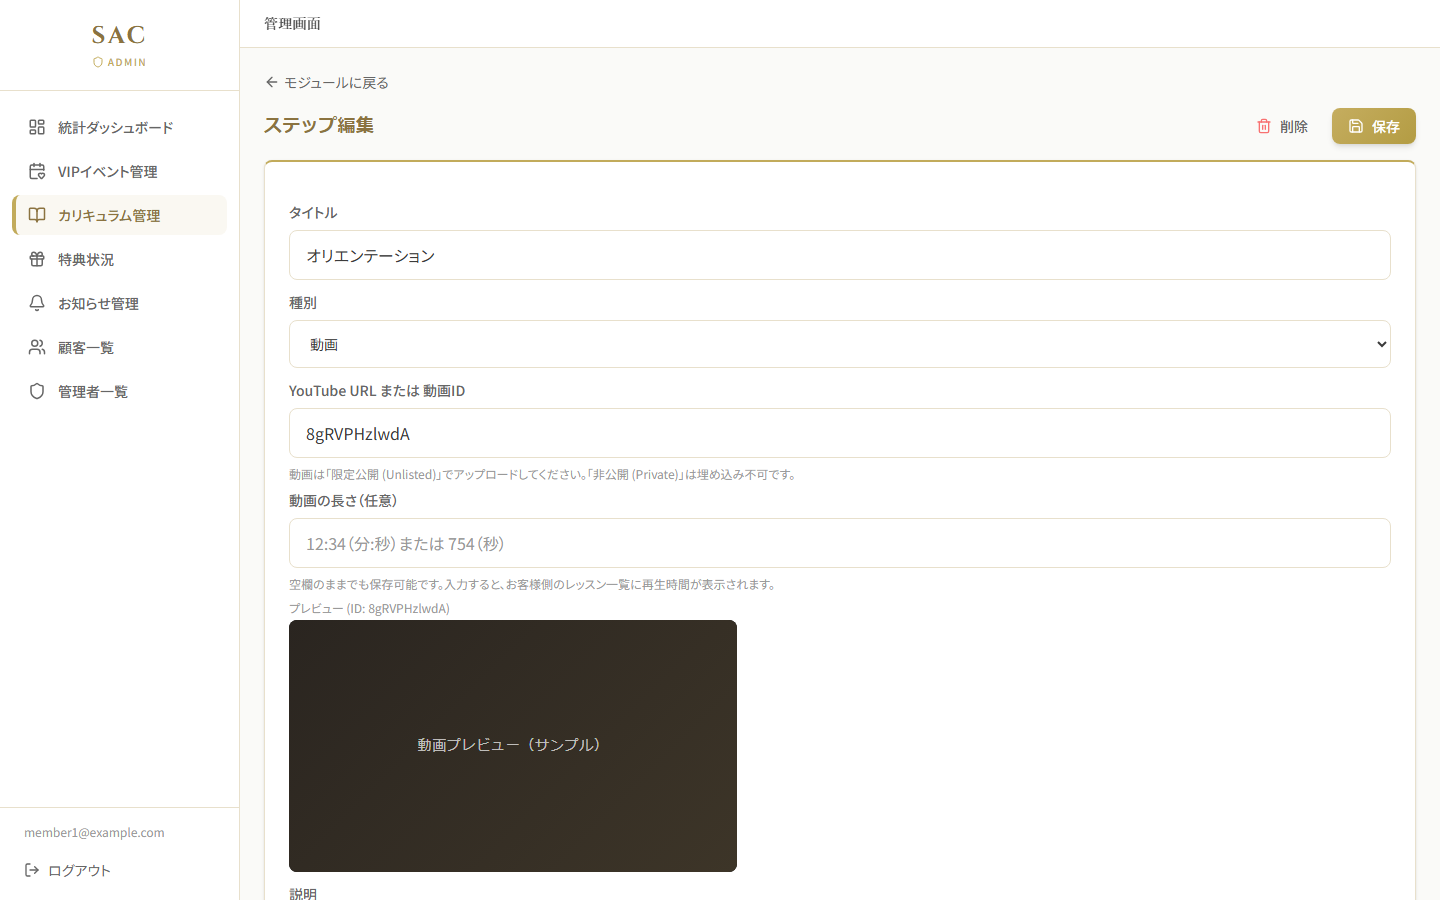Click the ログアウト link
Viewport: 1440px width, 900px height.
pos(67,870)
